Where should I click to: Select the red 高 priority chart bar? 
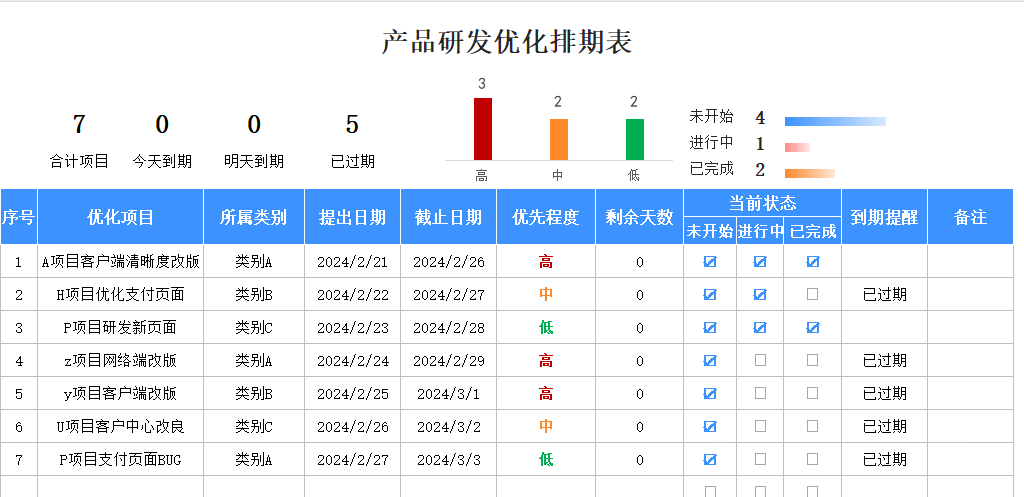pos(483,129)
